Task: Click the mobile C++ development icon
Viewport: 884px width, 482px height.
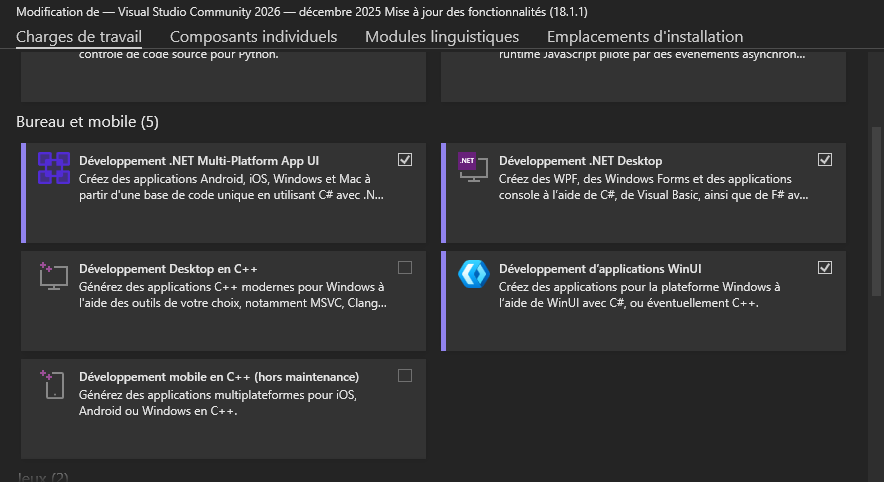Action: click(x=52, y=384)
